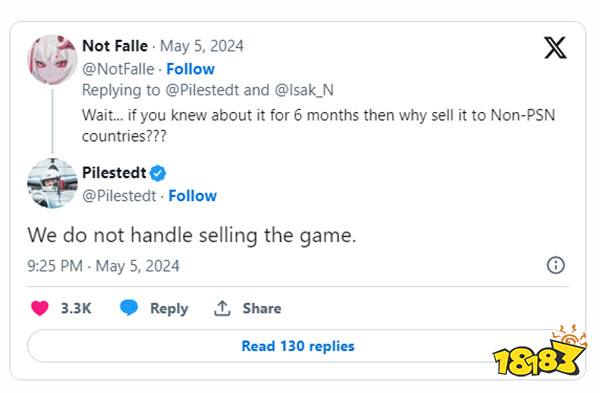This screenshot has height=393, width=600.
Task: Open the Pilestedt display name
Action: [114, 173]
